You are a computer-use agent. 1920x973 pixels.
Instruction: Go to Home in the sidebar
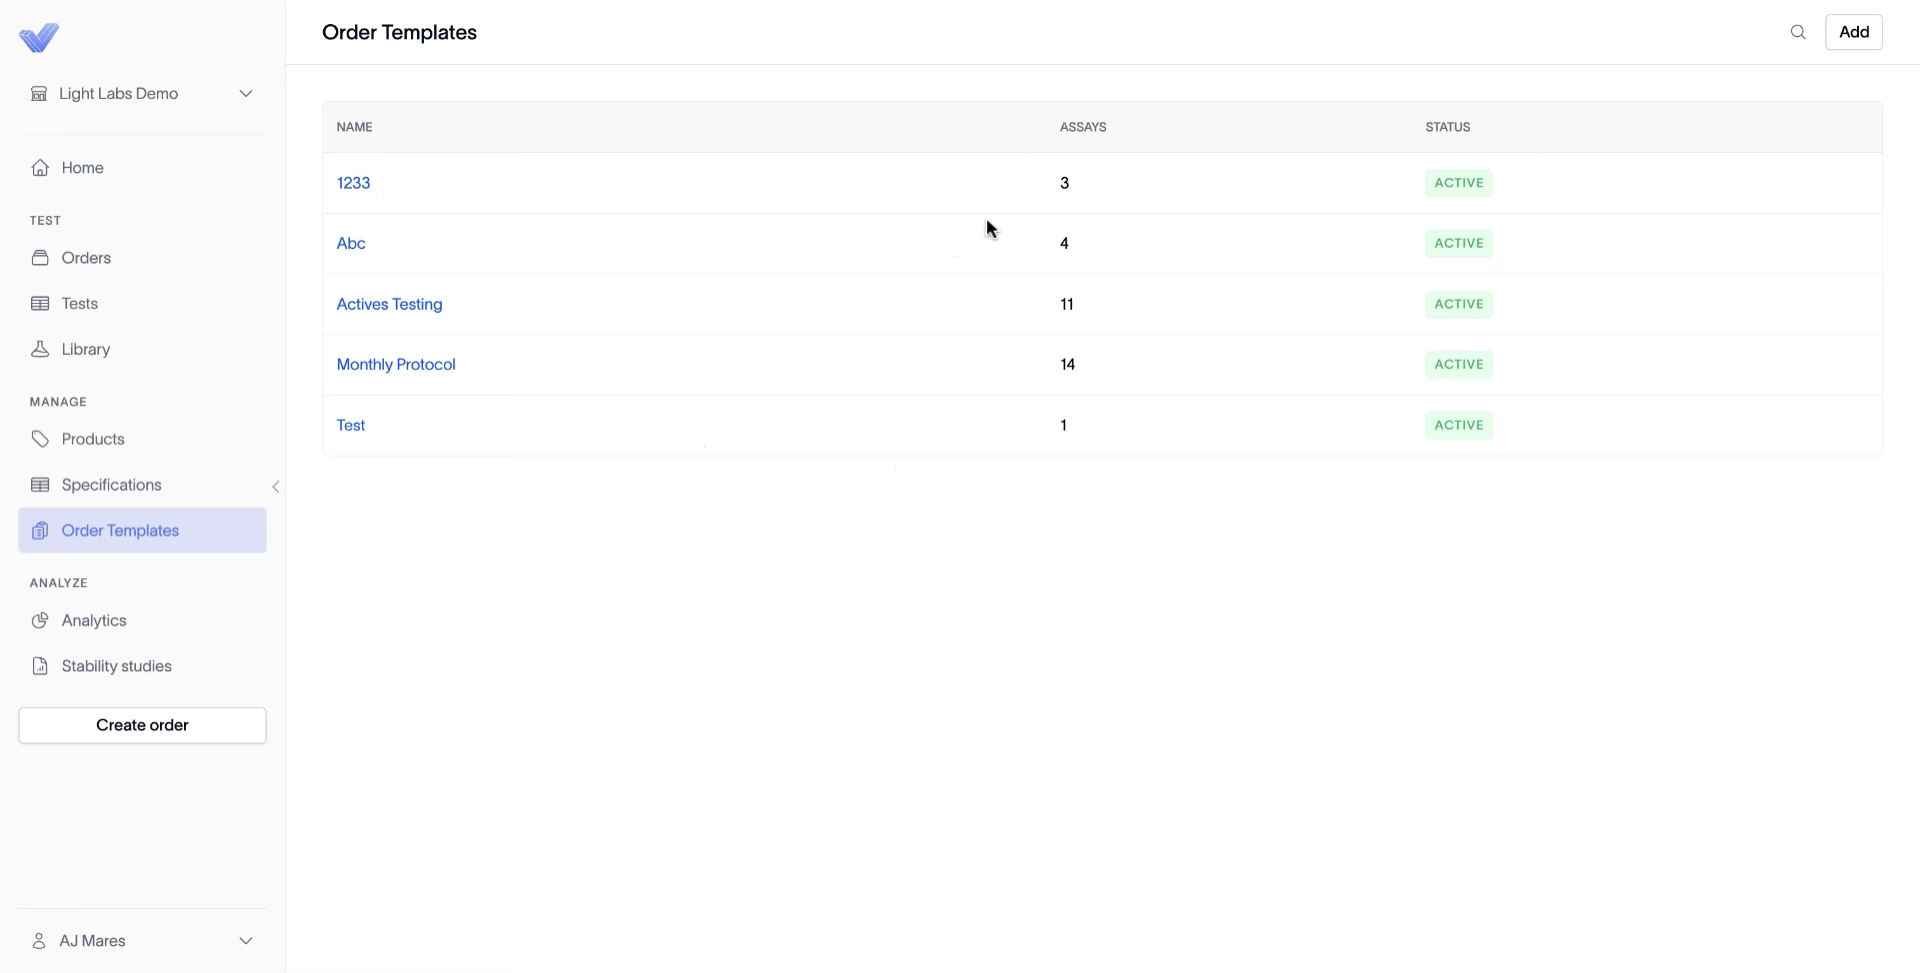pos(142,168)
